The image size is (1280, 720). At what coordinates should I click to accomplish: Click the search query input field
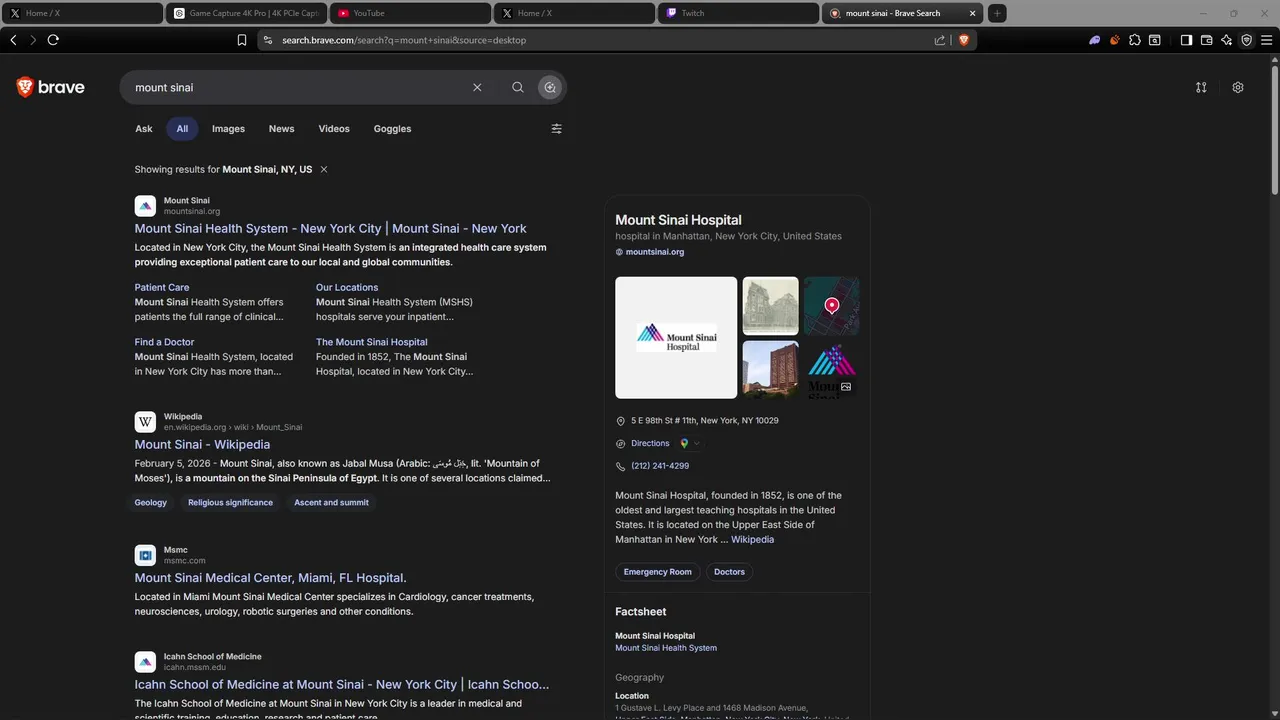coord(300,87)
